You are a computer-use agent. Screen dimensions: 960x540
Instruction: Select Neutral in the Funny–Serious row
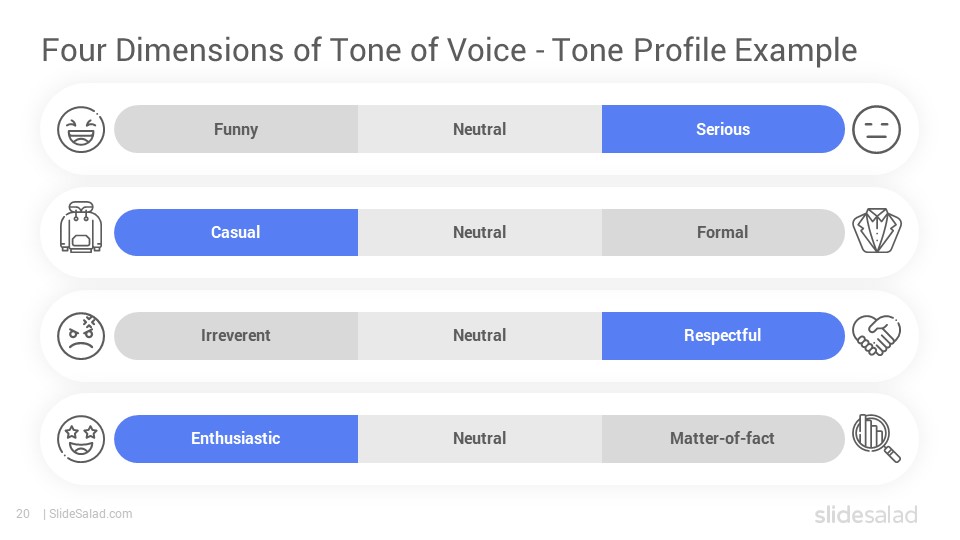480,129
